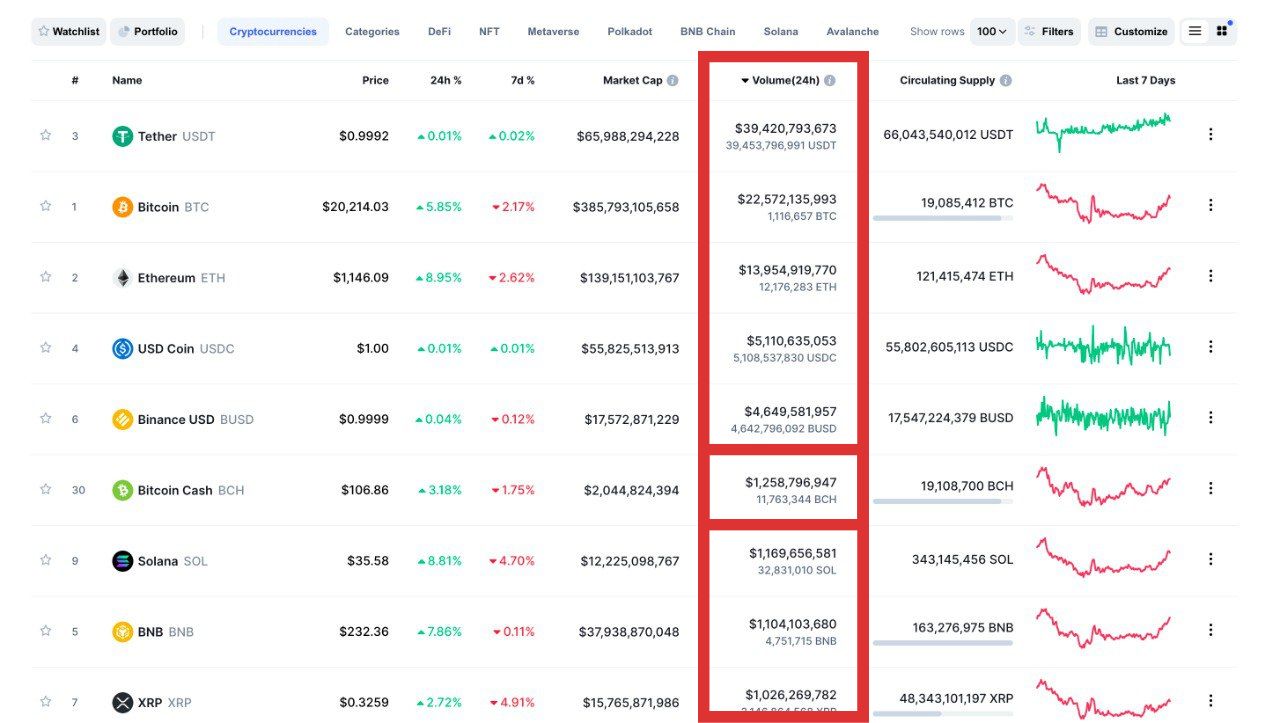Click the Bitcoin Cash logo
The height and width of the screenshot is (723, 1280).
pyautogui.click(x=122, y=490)
